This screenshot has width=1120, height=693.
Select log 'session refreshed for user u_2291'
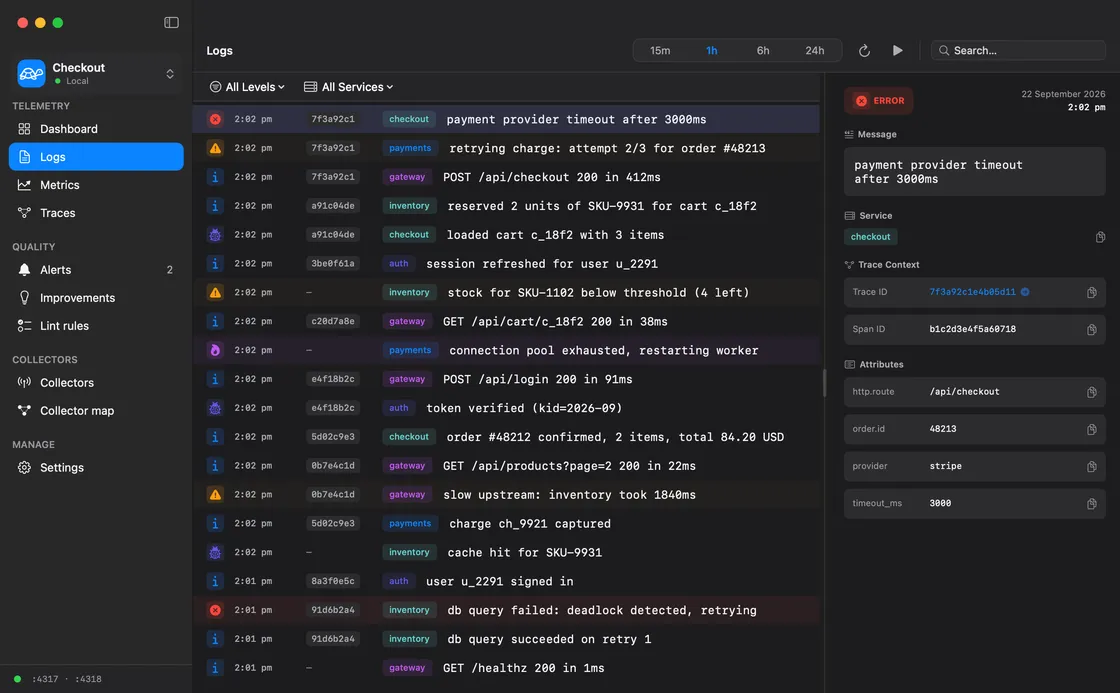coord(506,264)
